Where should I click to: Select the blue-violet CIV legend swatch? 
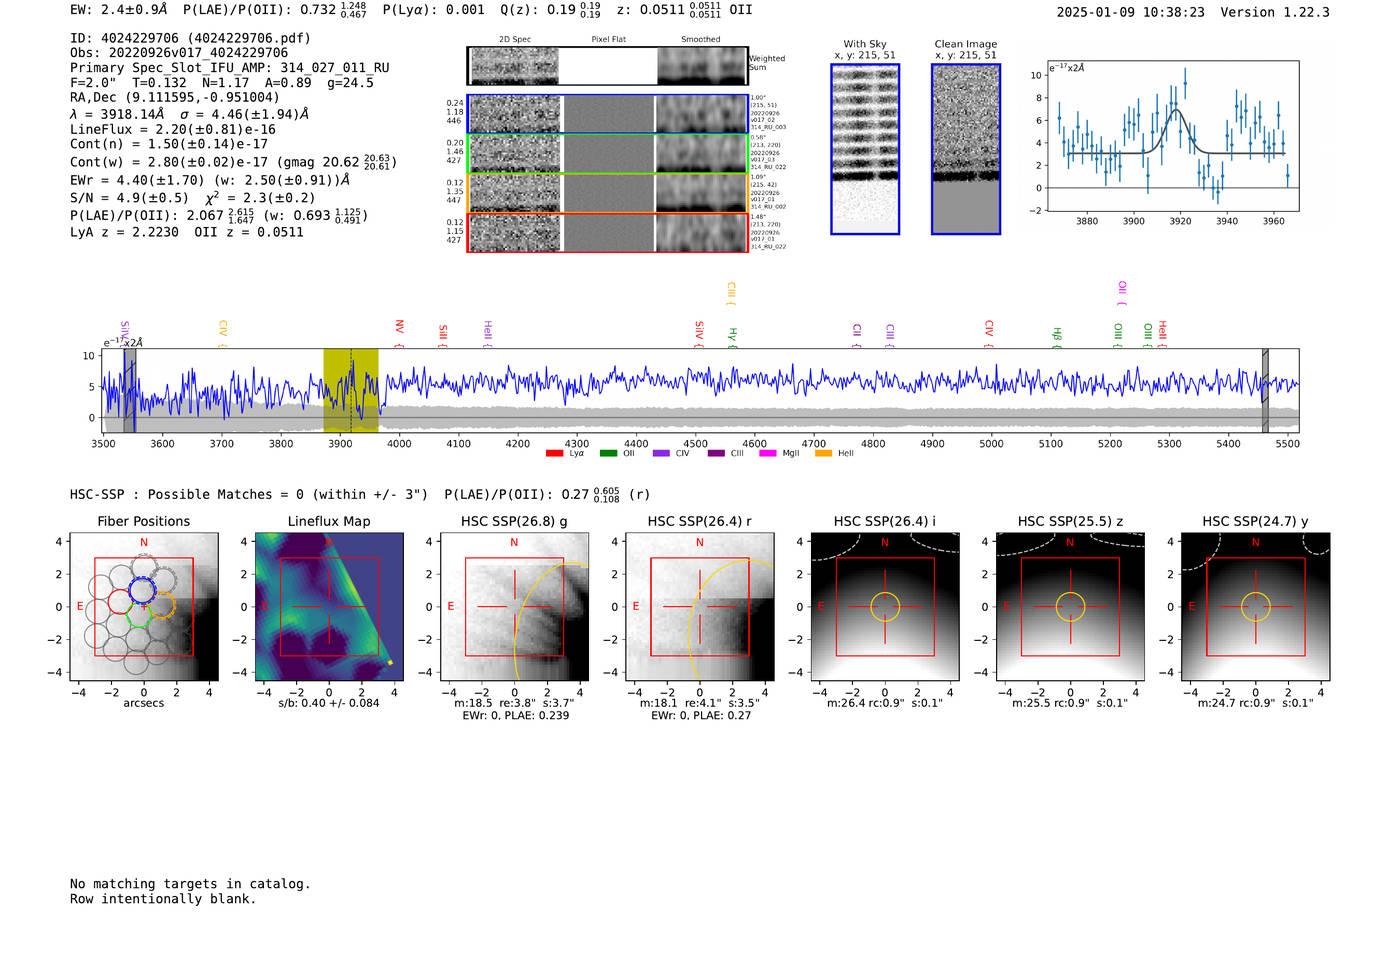tap(661, 453)
